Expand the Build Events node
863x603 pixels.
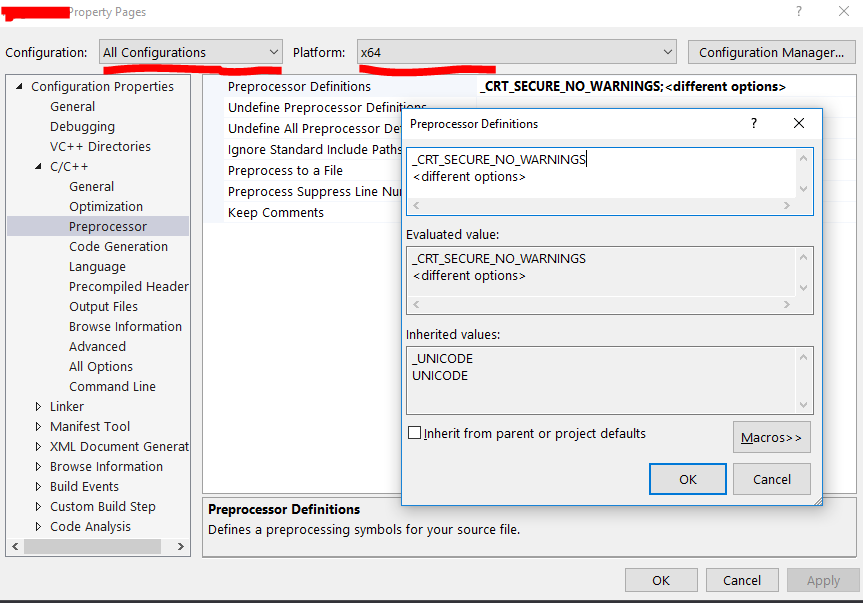coord(38,486)
